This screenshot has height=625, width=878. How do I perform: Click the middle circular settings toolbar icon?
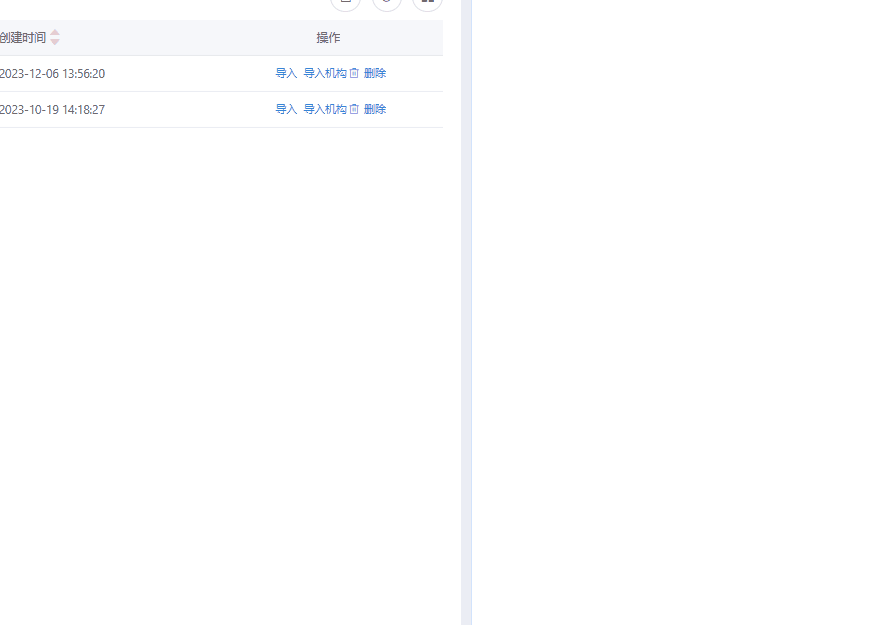tap(386, 4)
